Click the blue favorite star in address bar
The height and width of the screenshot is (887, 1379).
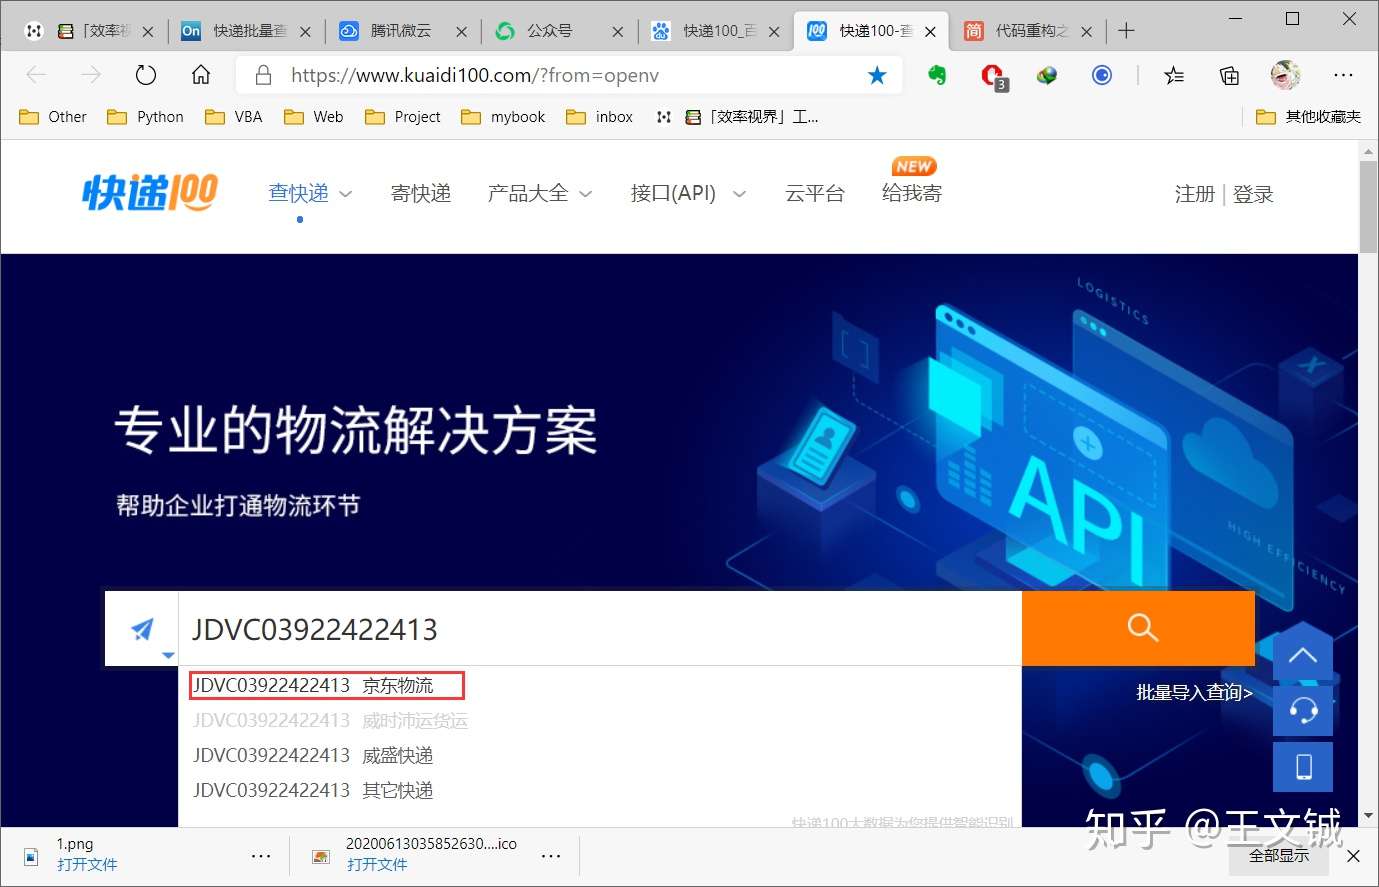(877, 75)
